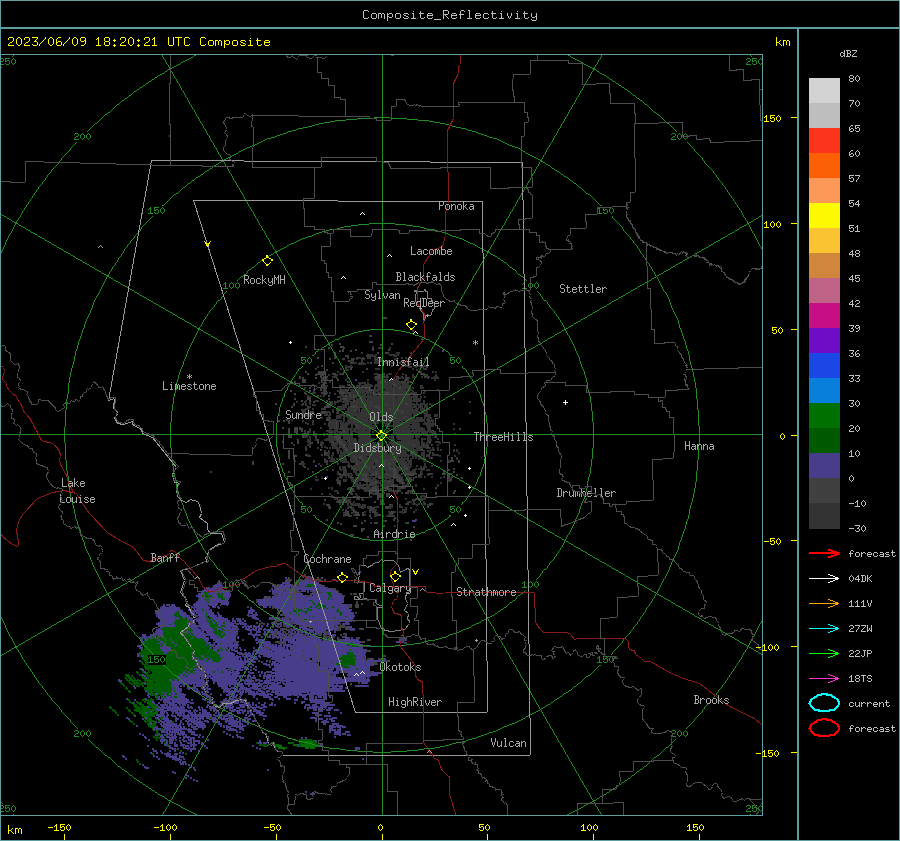Click the cyan current ellipse legend icon
The height and width of the screenshot is (841, 900).
pos(825,703)
